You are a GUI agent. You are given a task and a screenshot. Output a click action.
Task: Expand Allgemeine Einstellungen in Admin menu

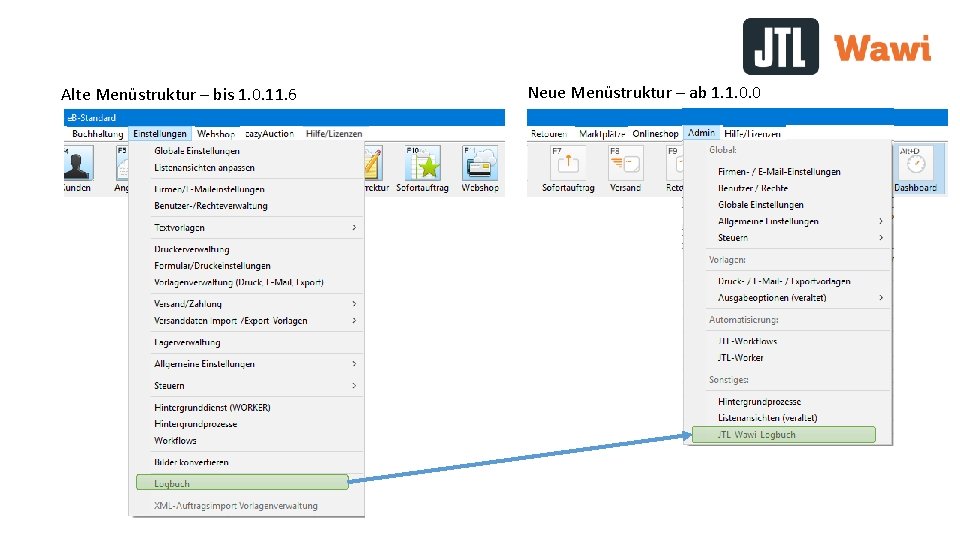tap(789, 221)
